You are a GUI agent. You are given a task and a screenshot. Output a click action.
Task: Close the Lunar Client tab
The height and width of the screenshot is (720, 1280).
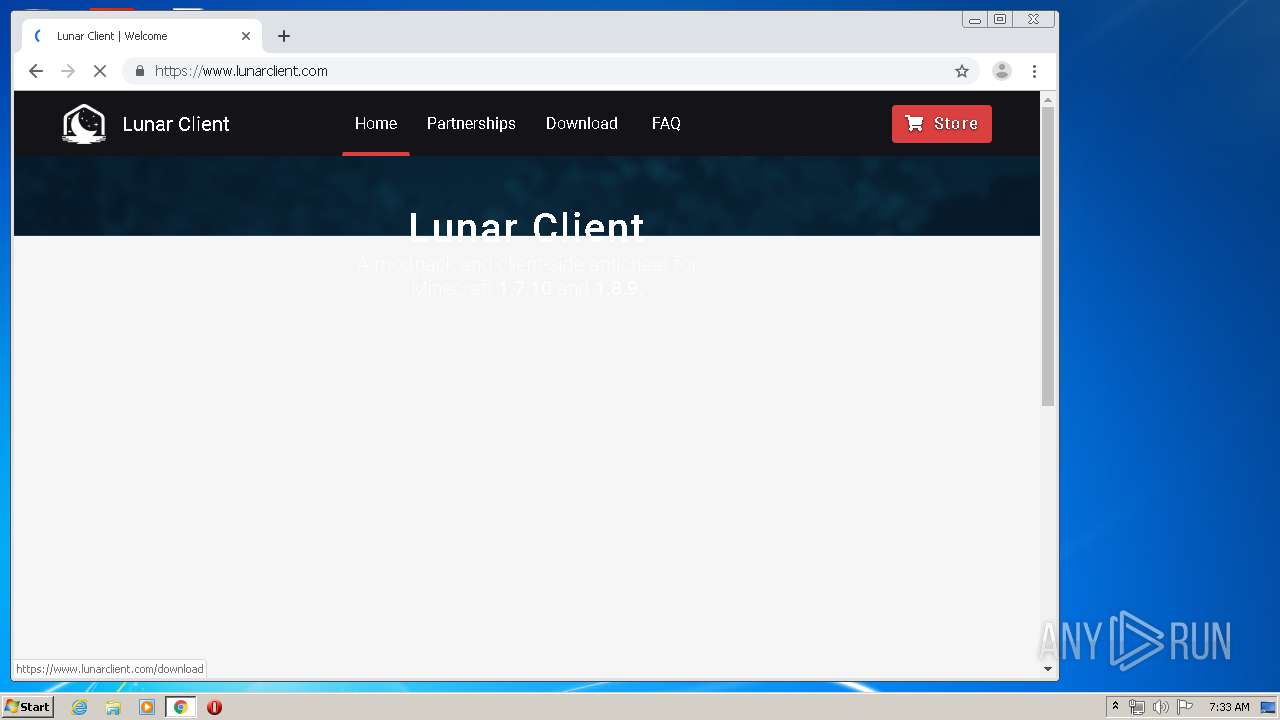click(246, 36)
